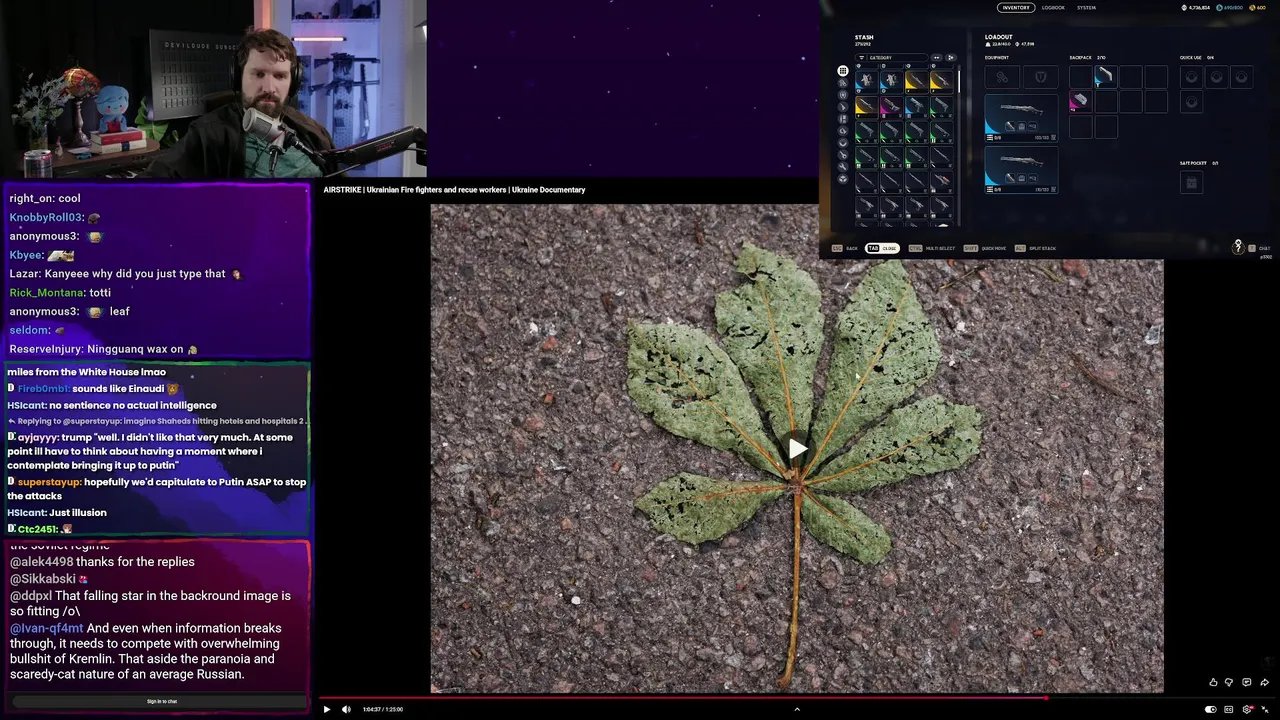Image resolution: width=1280 pixels, height=720 pixels.
Task: Turn on closed captions in the video player
Action: tap(1228, 709)
